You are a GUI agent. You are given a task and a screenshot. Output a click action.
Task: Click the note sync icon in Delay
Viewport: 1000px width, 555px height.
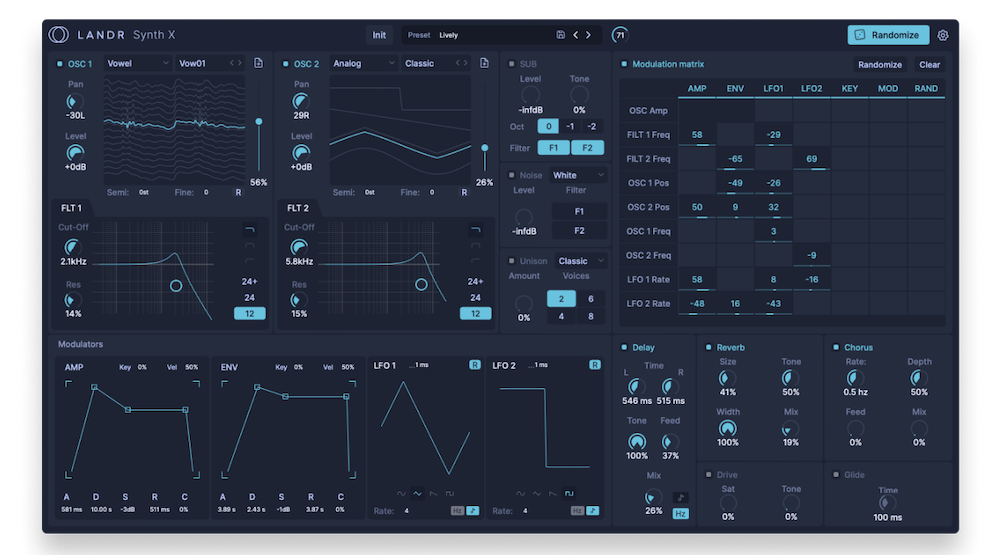680,497
